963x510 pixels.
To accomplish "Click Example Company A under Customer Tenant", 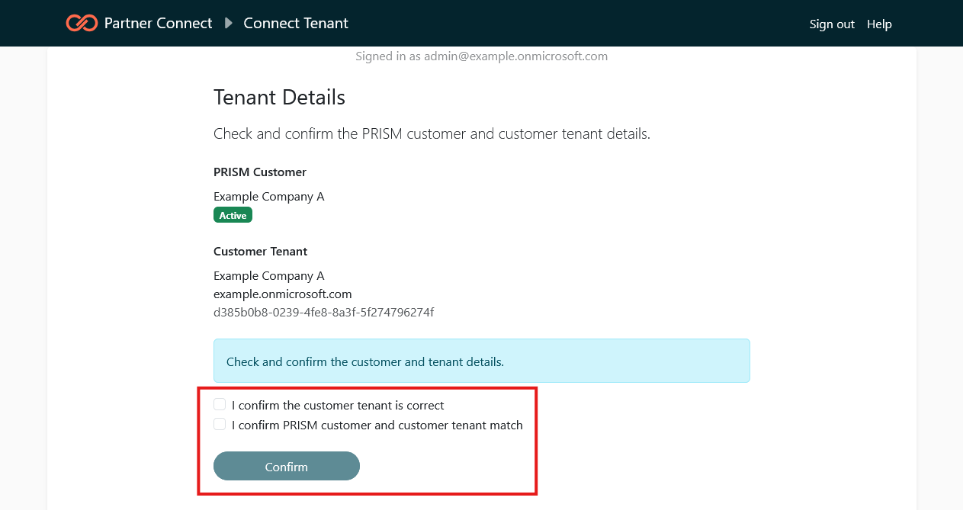I will point(269,276).
